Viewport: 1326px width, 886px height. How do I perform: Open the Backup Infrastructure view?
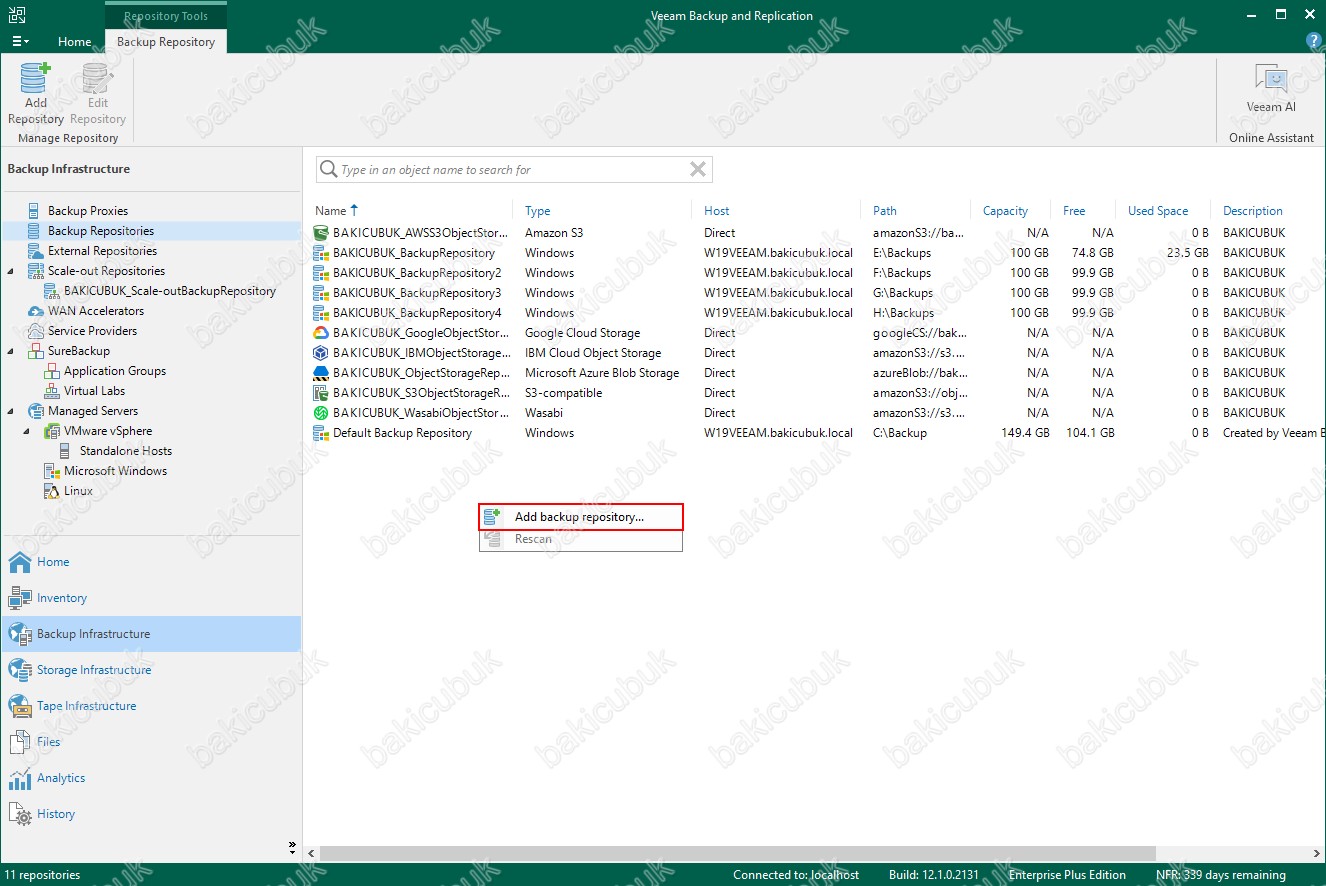[x=150, y=634]
